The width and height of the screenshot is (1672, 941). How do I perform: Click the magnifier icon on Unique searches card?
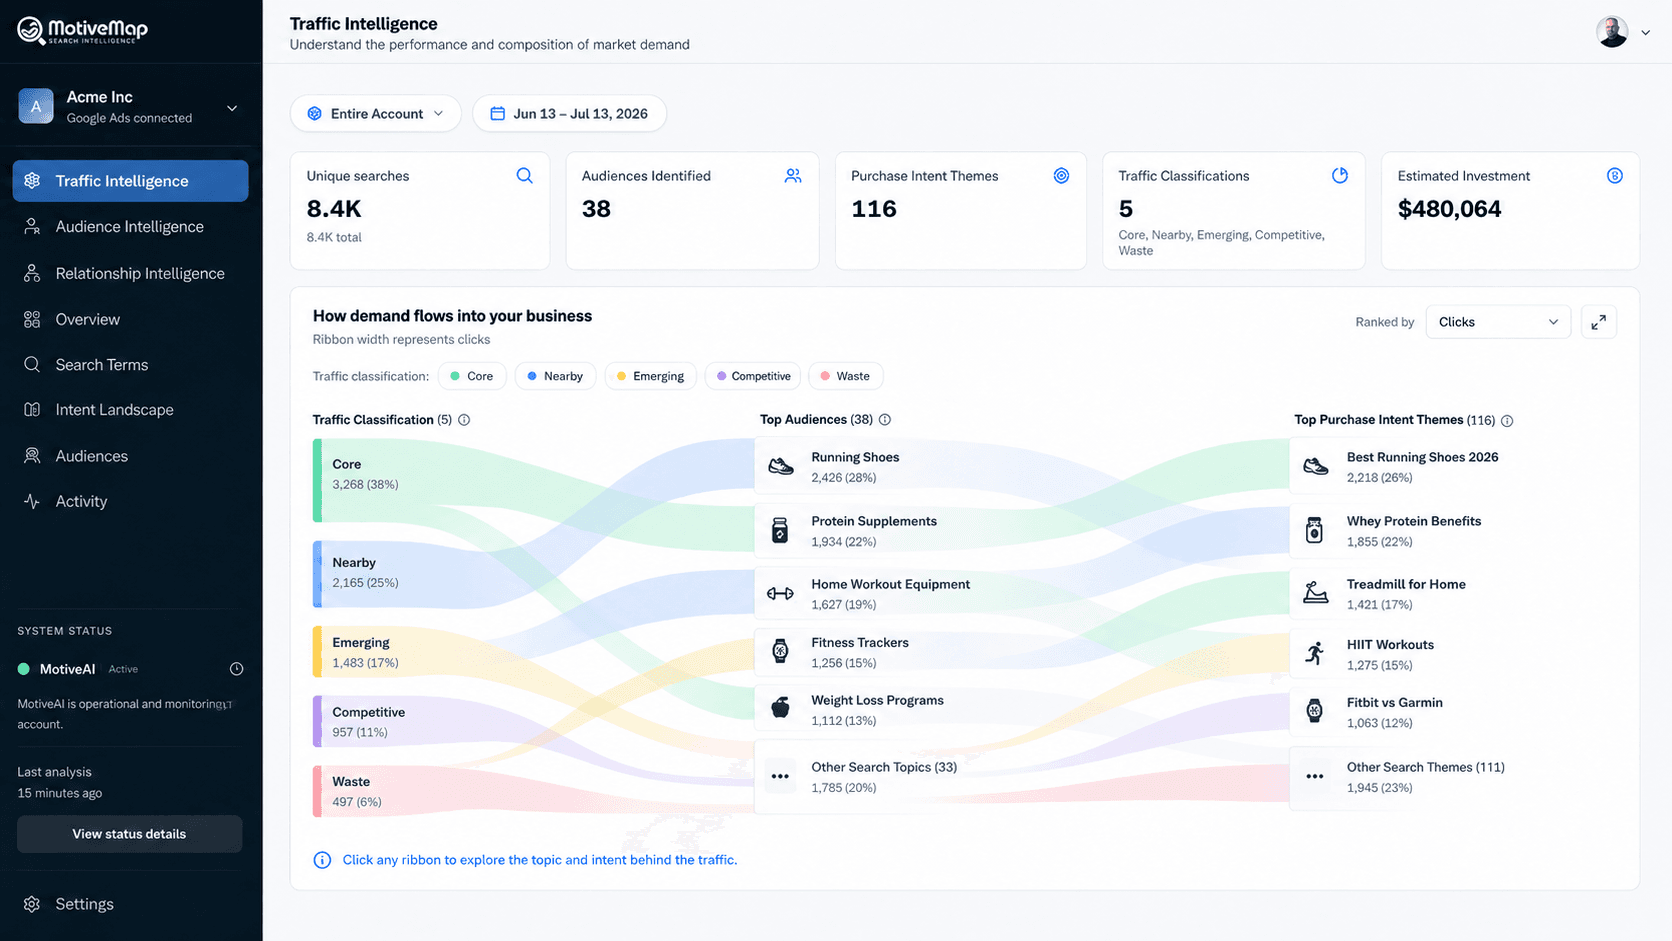[524, 176]
